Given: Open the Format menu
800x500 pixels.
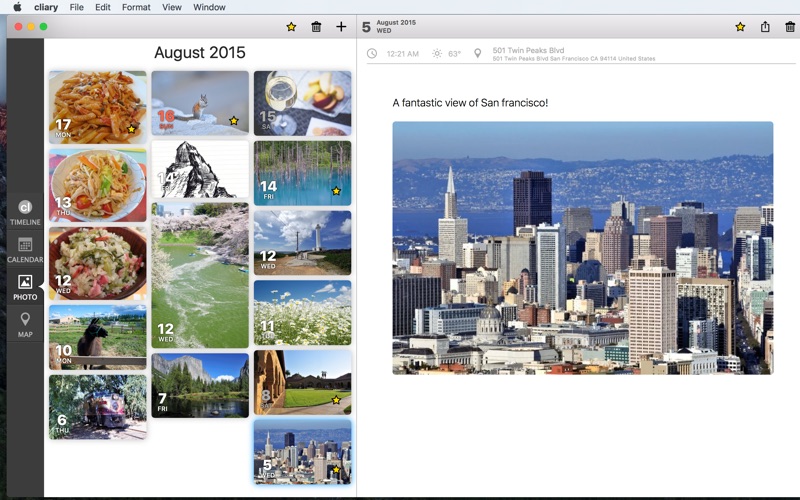Looking at the screenshot, I should tap(136, 7).
